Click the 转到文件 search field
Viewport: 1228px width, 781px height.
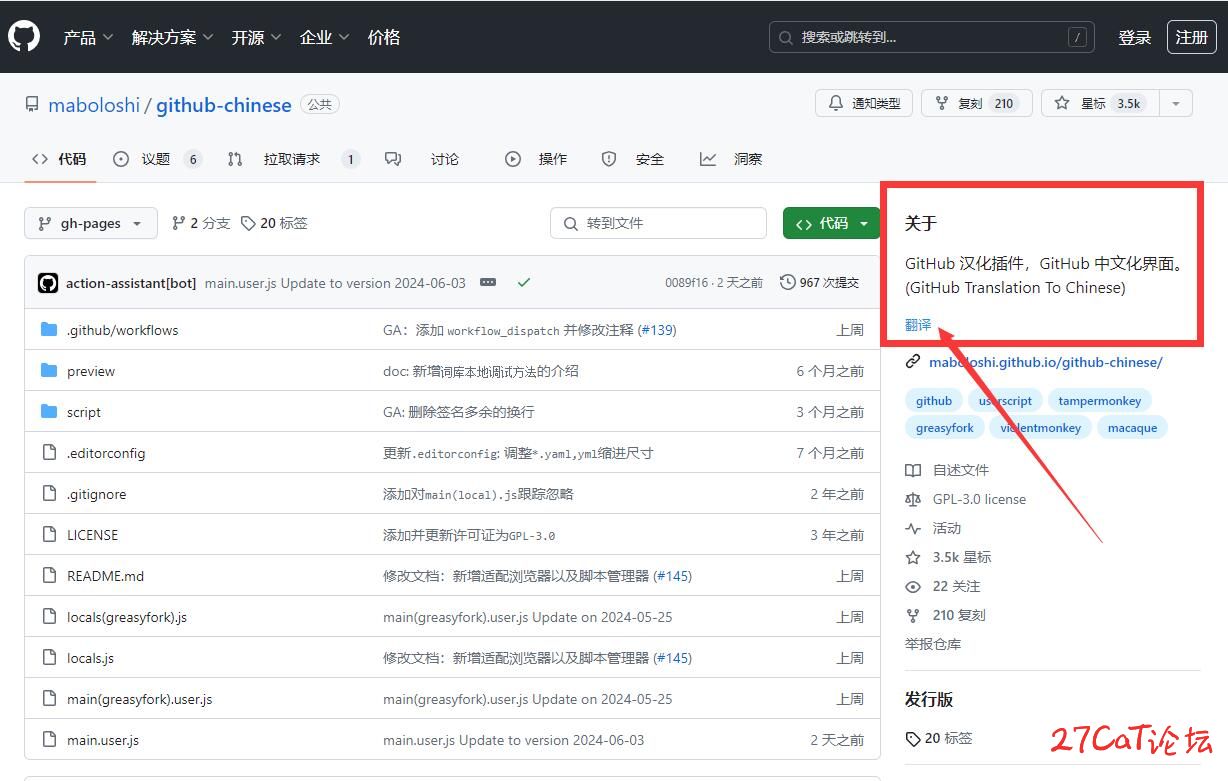[x=658, y=223]
